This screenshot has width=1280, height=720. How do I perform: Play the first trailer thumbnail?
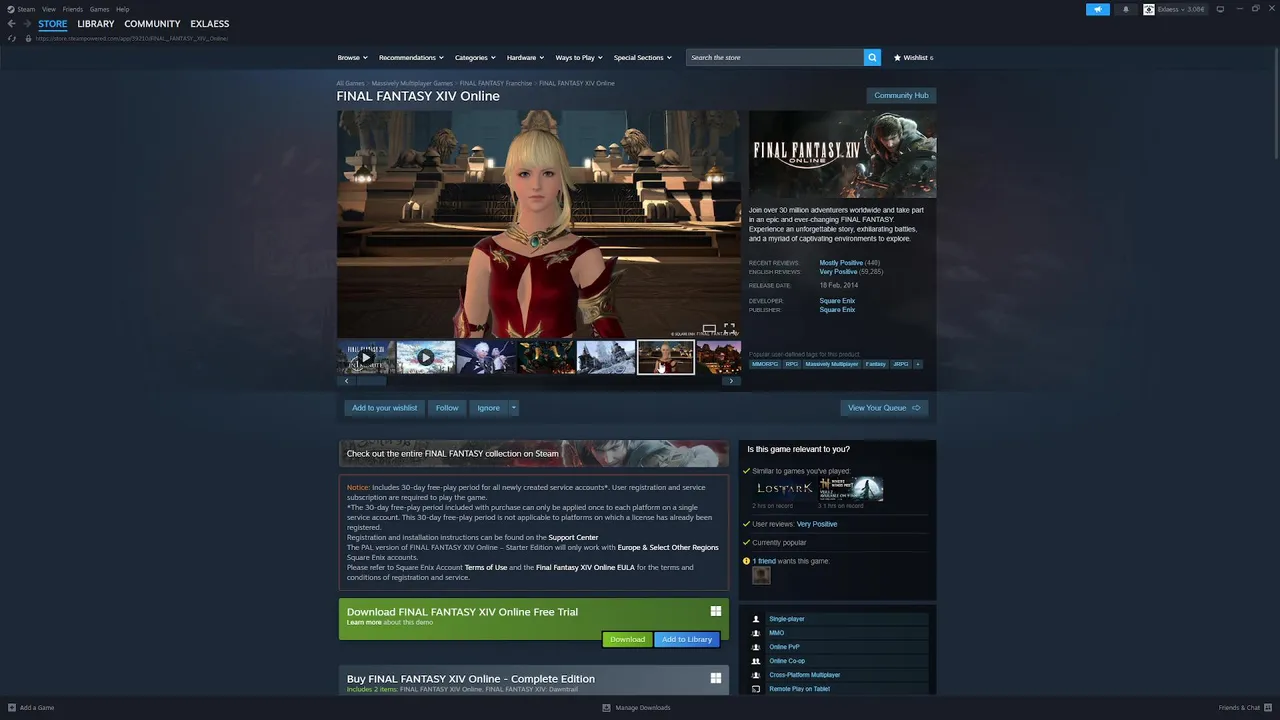tap(366, 357)
